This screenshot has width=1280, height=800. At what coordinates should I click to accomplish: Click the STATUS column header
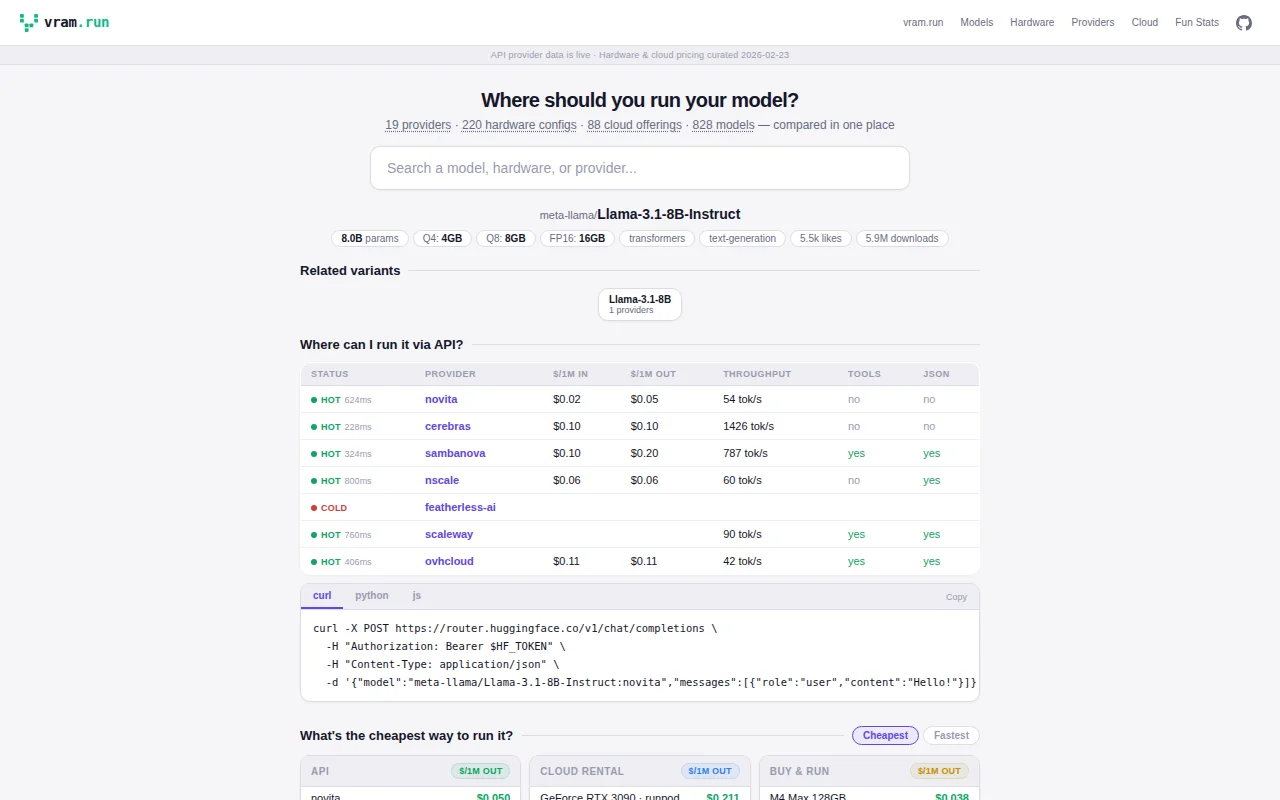point(330,374)
